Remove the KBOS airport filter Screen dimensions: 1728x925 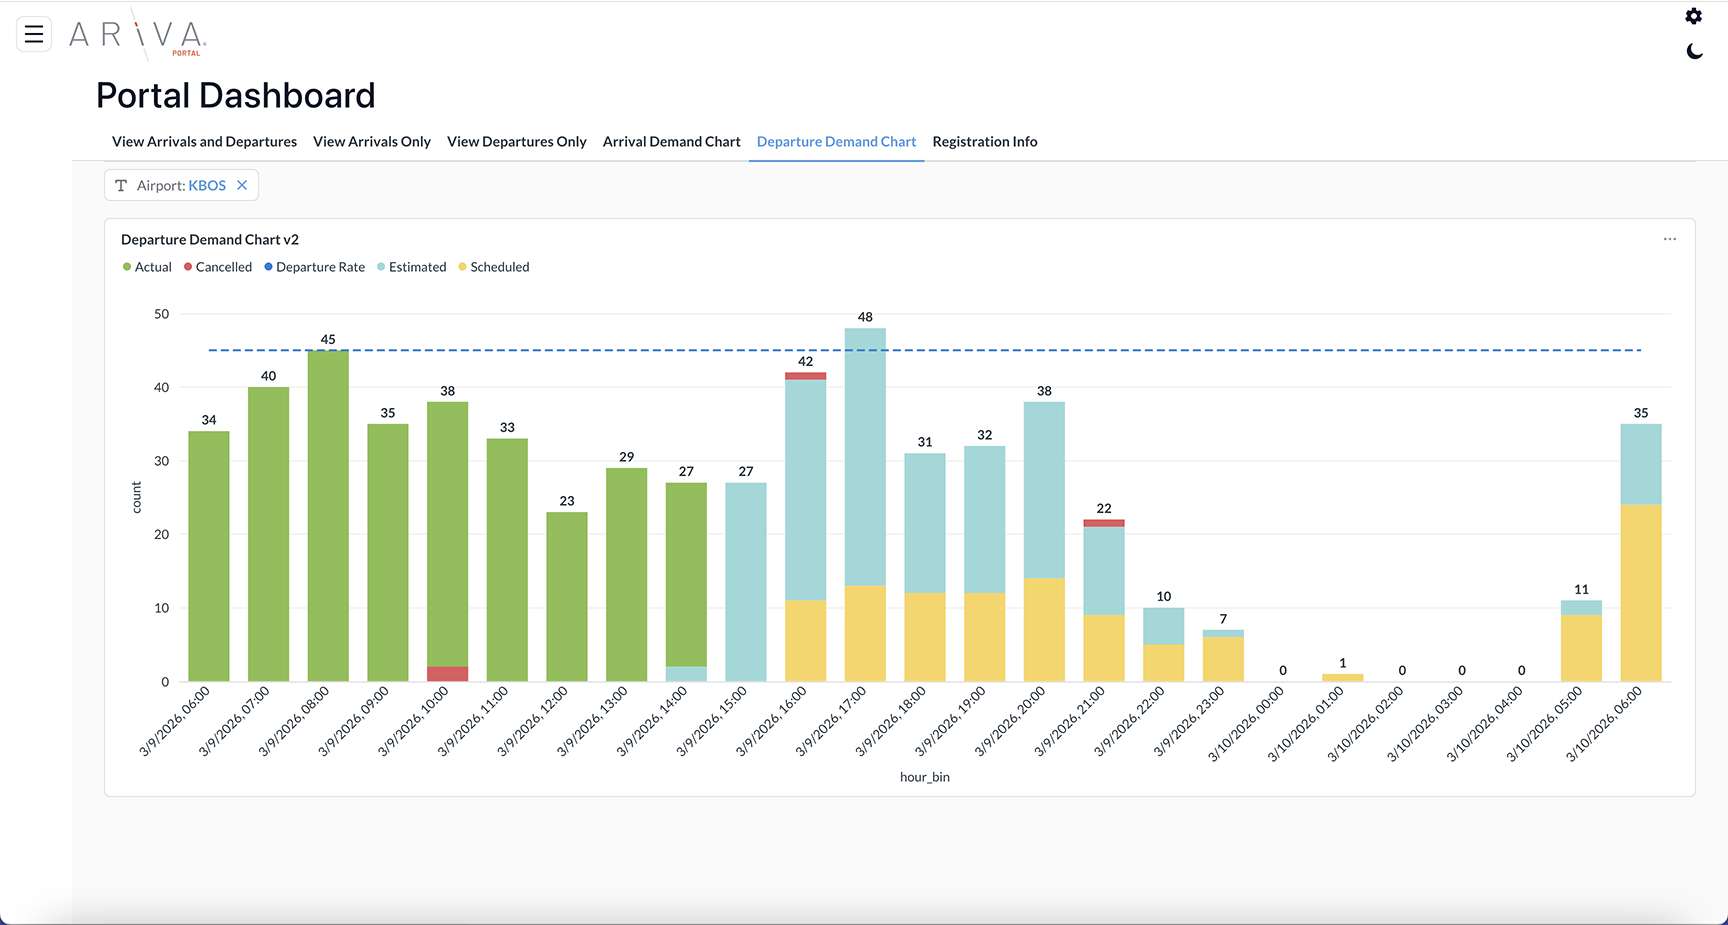click(x=242, y=185)
